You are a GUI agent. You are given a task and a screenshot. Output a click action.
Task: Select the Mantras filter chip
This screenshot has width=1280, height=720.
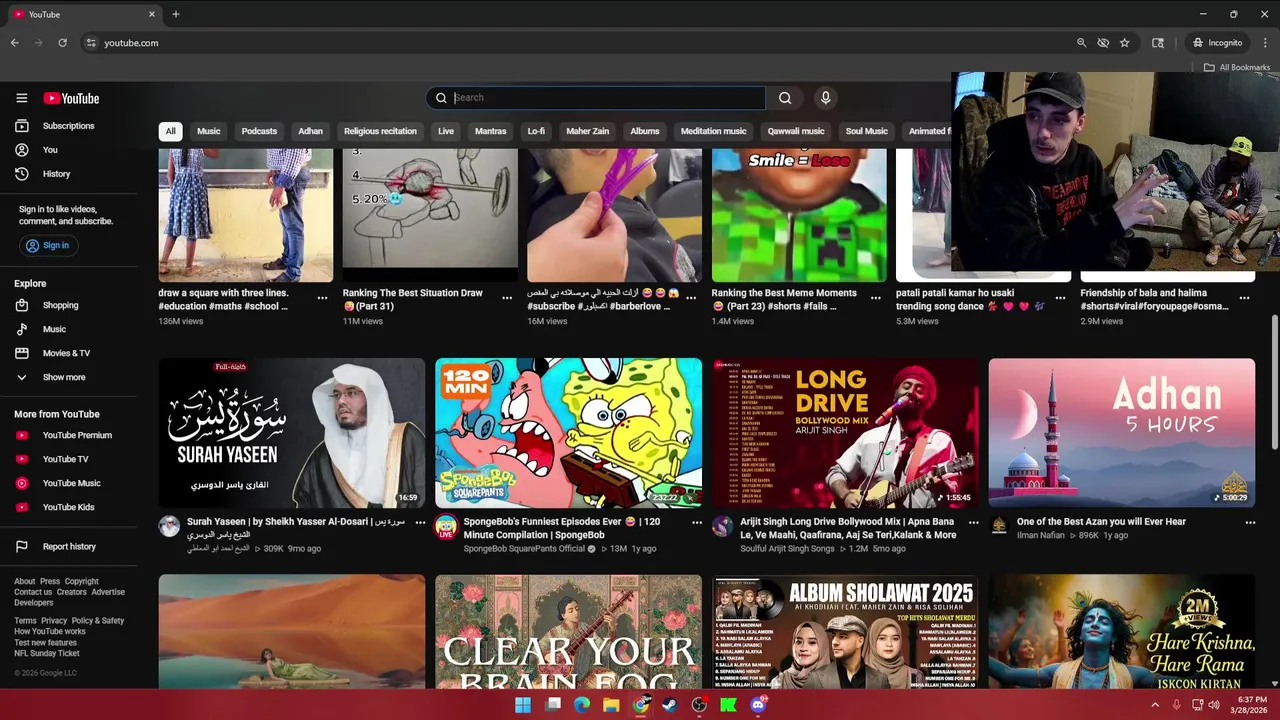(x=490, y=131)
